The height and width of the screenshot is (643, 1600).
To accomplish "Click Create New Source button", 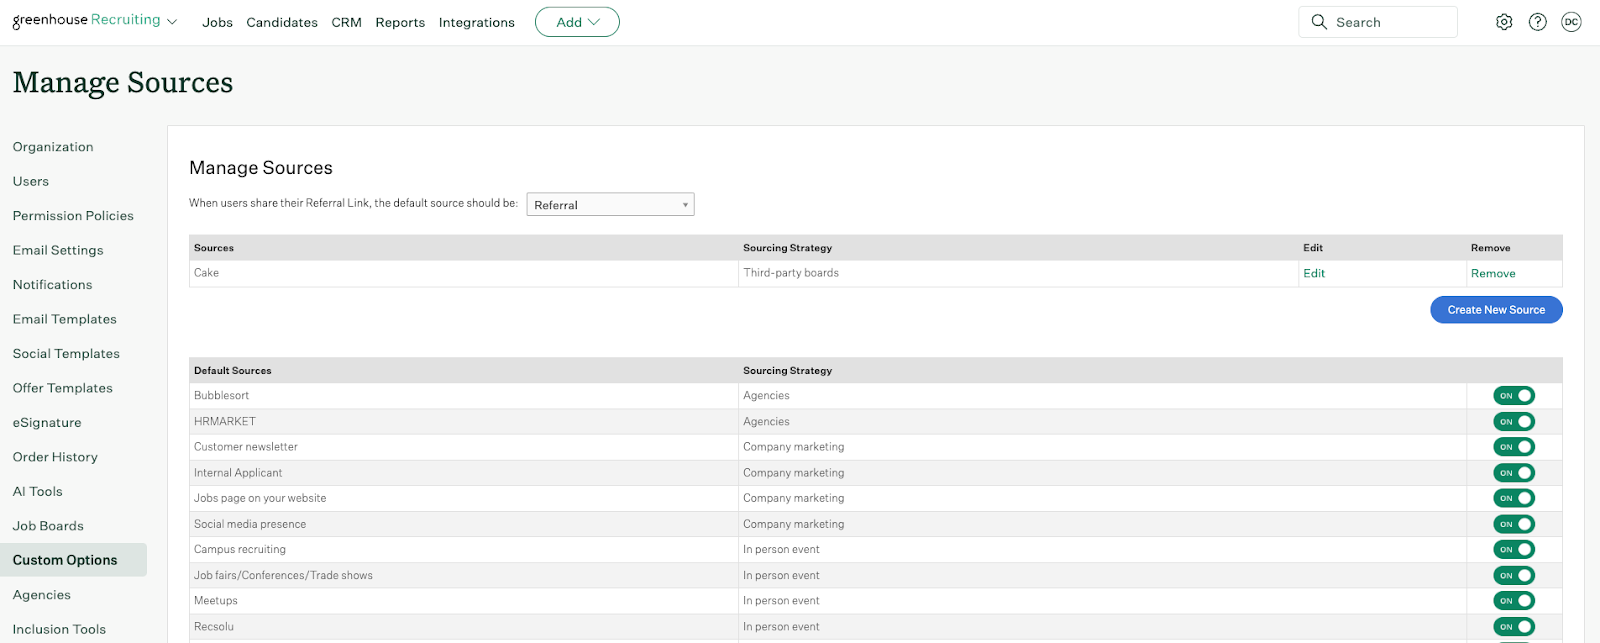I will pyautogui.click(x=1496, y=310).
